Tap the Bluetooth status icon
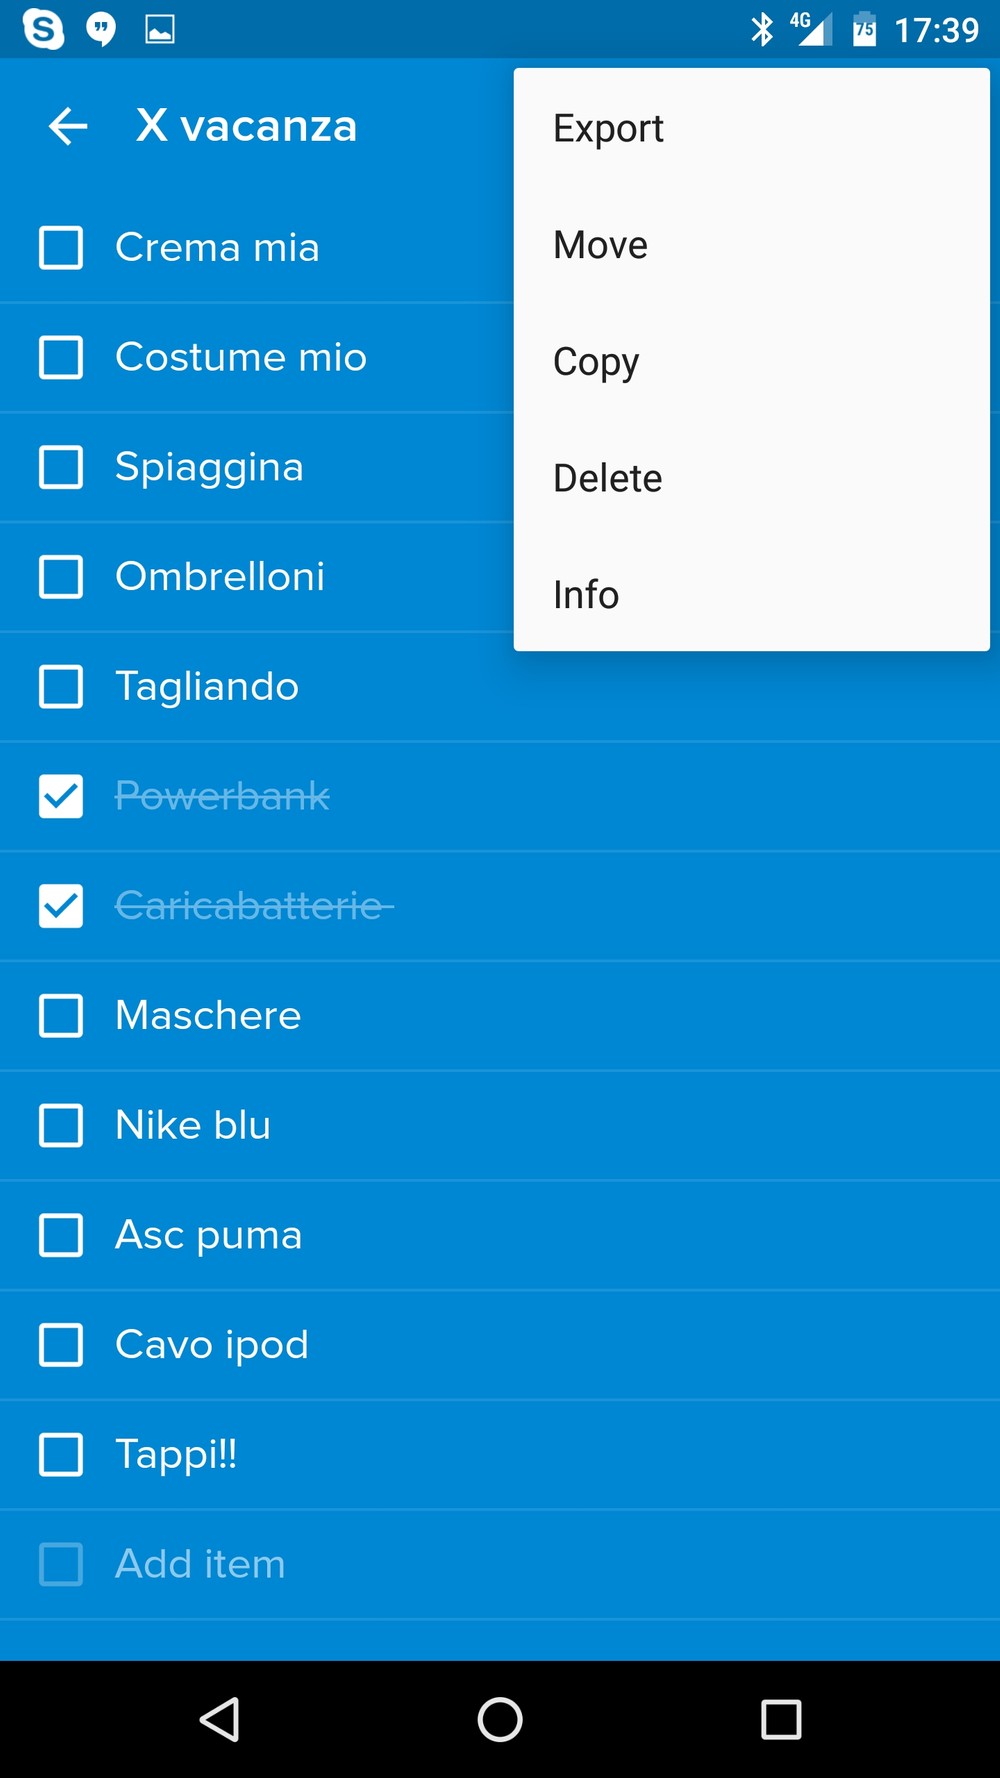 tap(762, 29)
